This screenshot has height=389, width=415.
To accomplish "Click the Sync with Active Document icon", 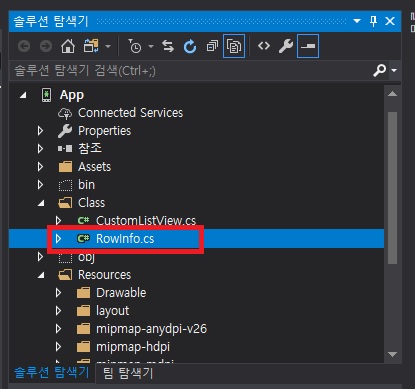I will point(168,46).
